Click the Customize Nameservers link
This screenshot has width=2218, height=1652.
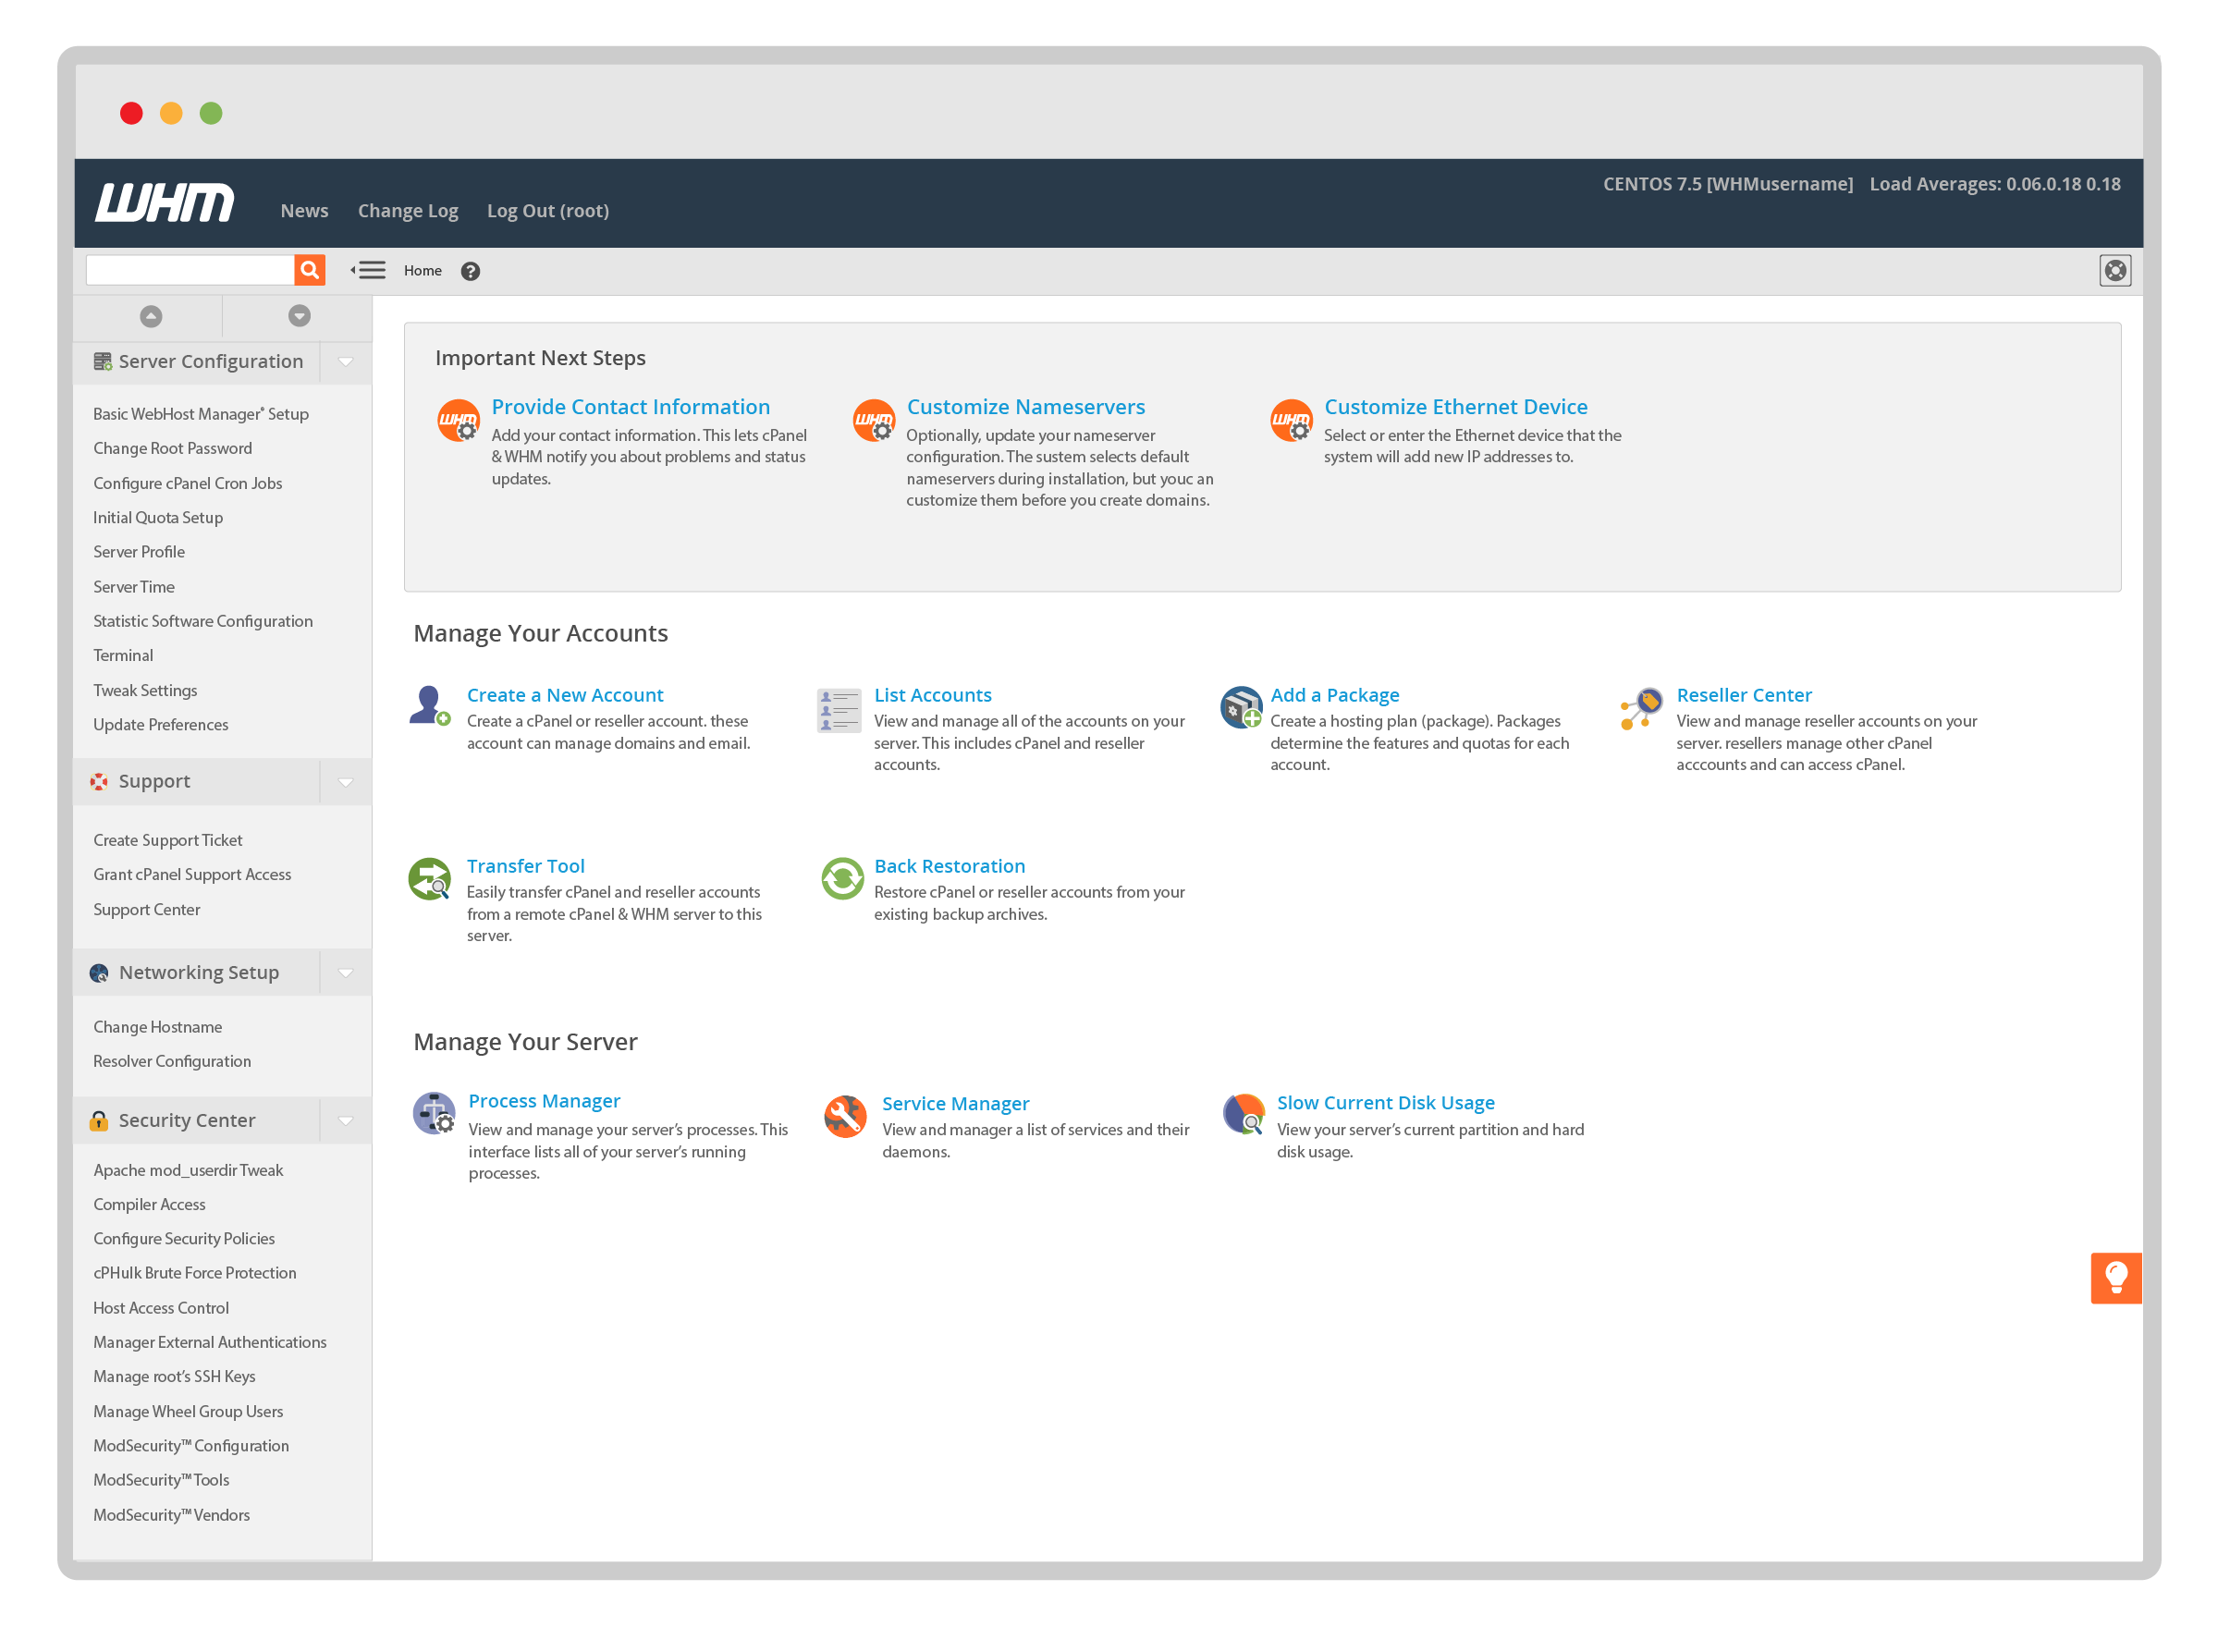(x=1026, y=407)
